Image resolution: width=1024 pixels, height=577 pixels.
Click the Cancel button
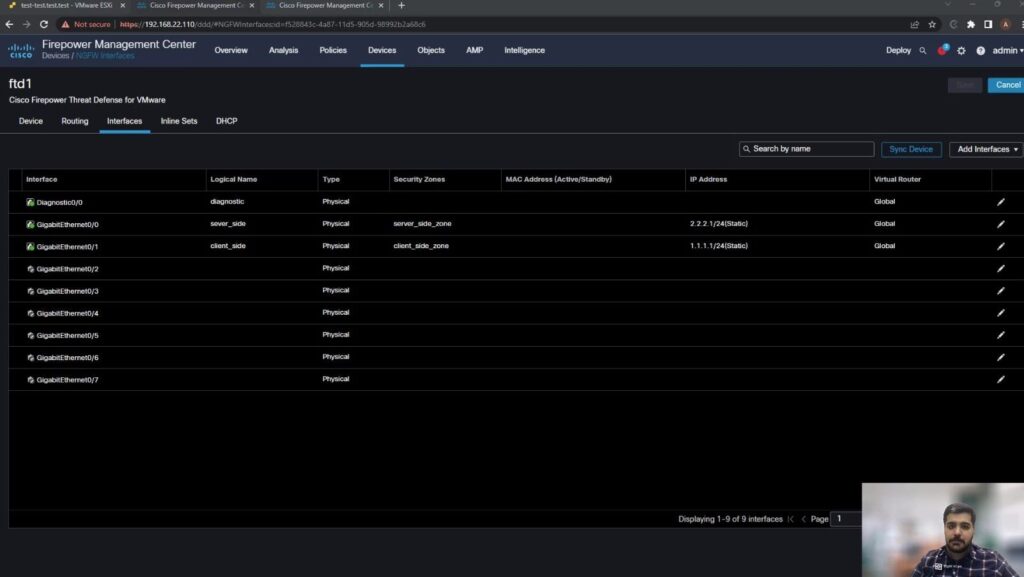(x=1006, y=85)
